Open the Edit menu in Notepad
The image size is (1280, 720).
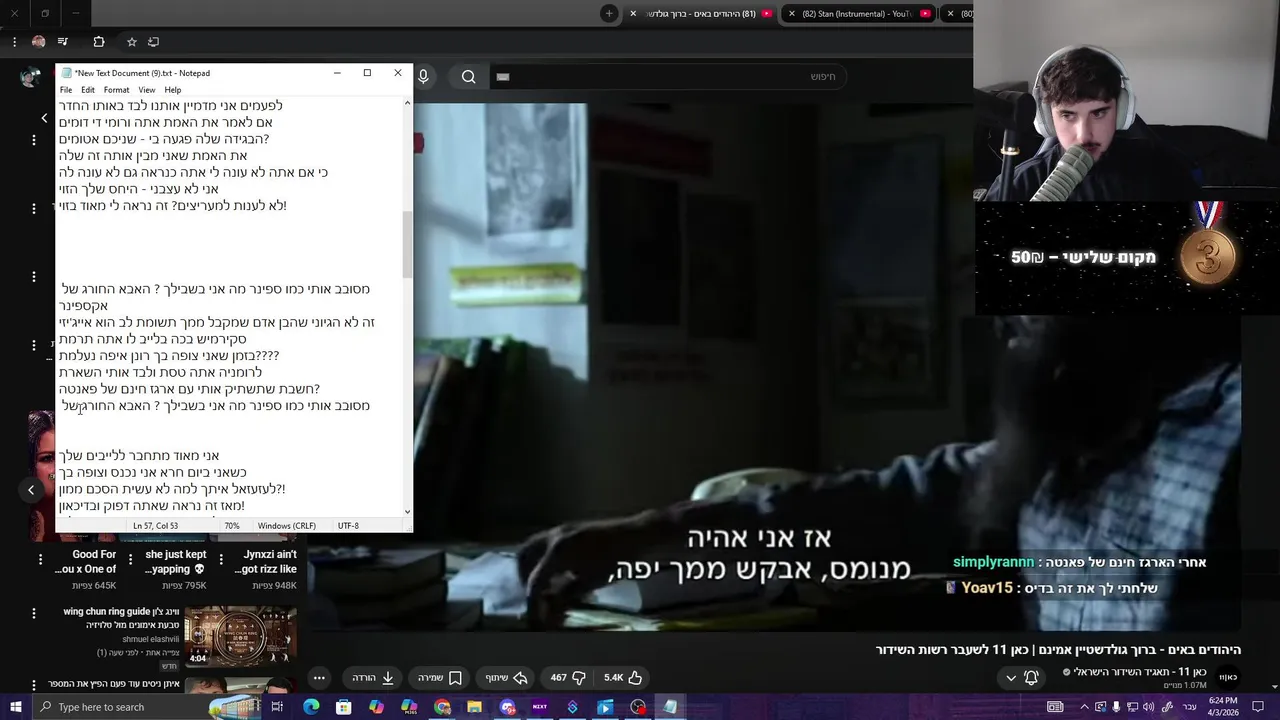(x=88, y=90)
